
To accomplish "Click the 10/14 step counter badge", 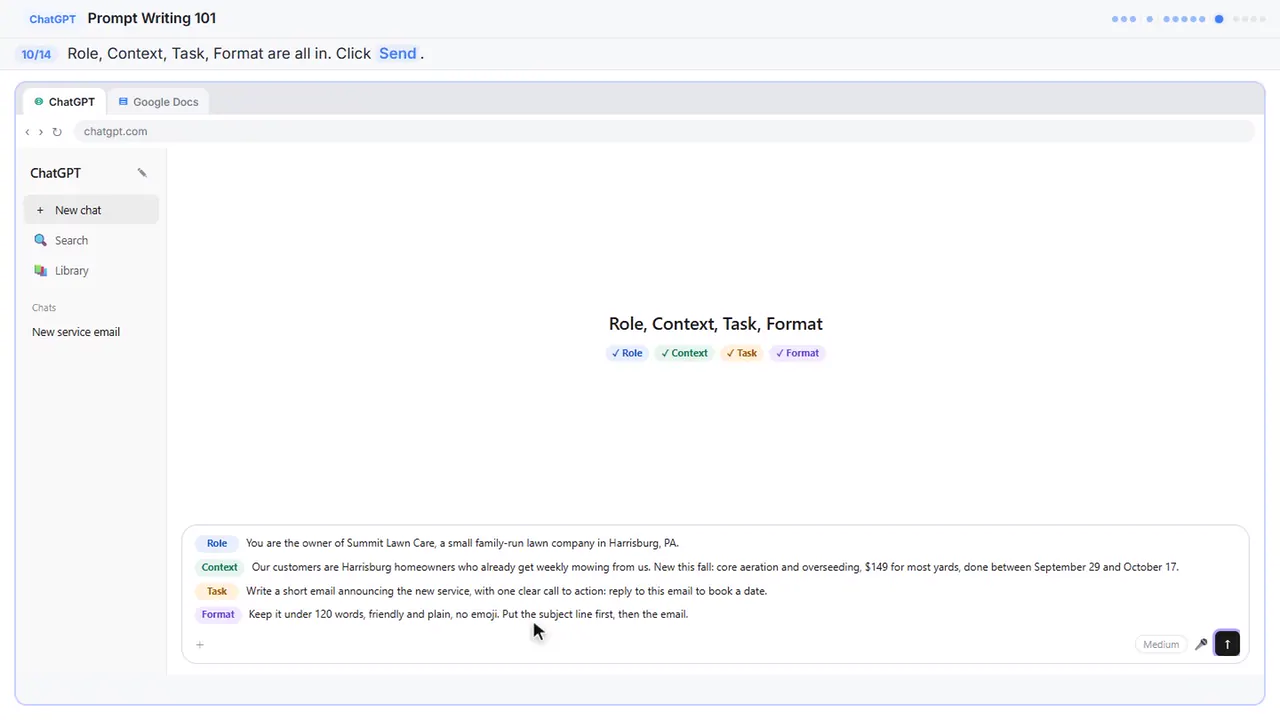I will point(36,54).
